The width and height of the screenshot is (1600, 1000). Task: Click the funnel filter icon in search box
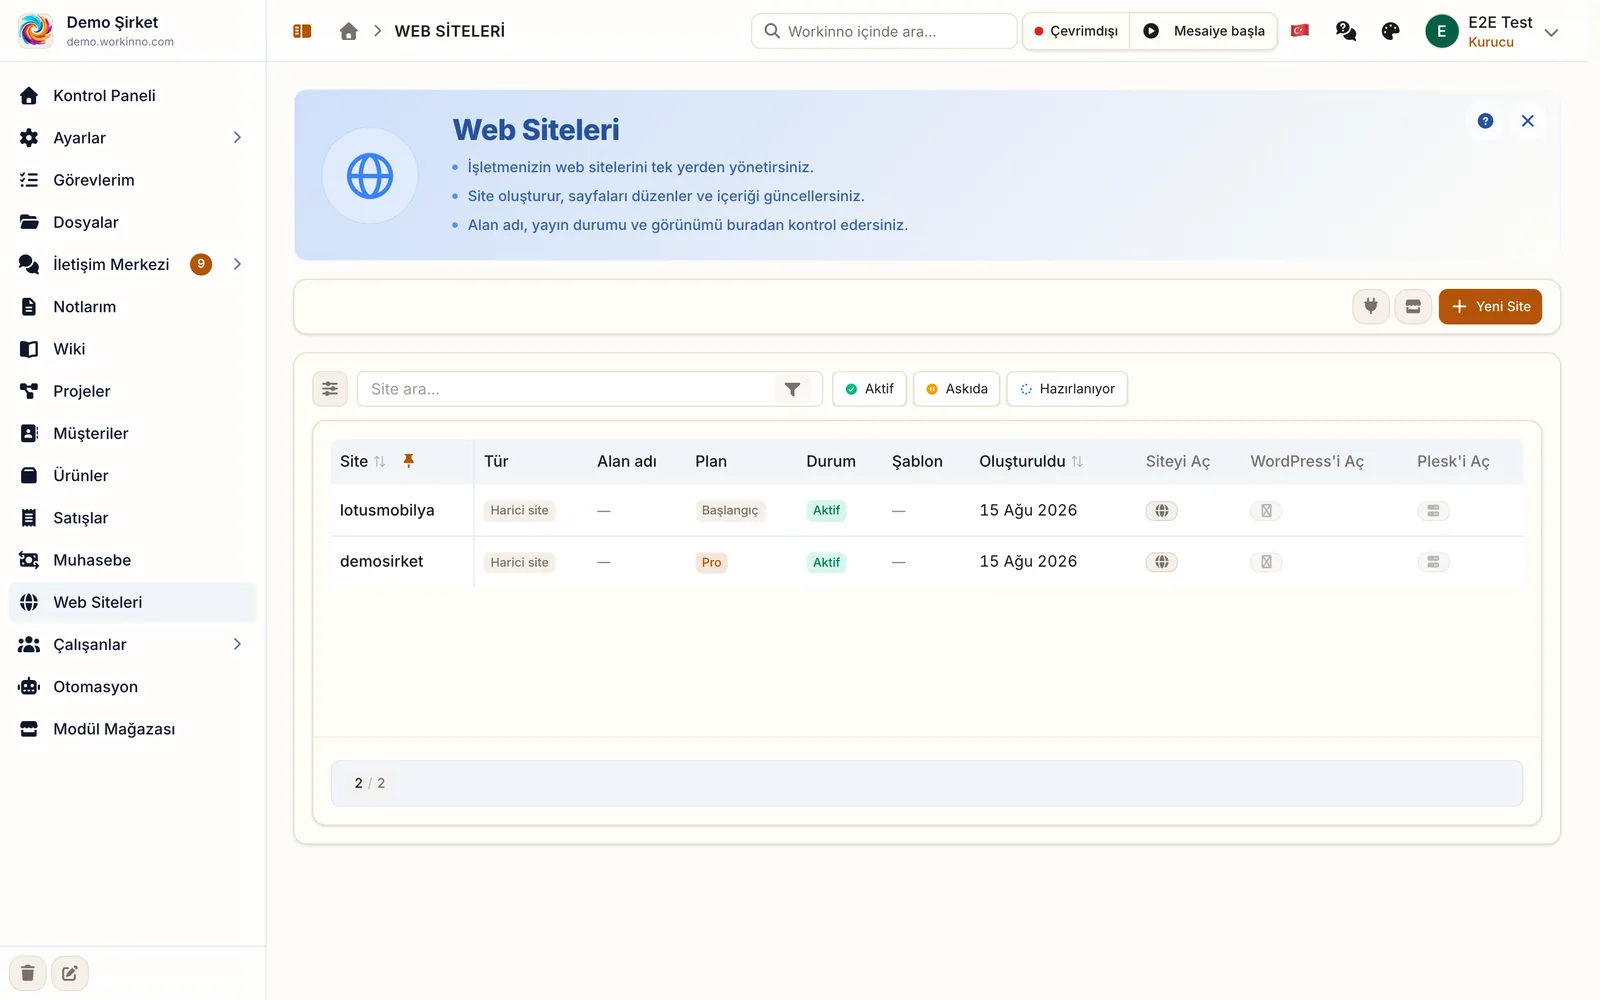coord(792,389)
